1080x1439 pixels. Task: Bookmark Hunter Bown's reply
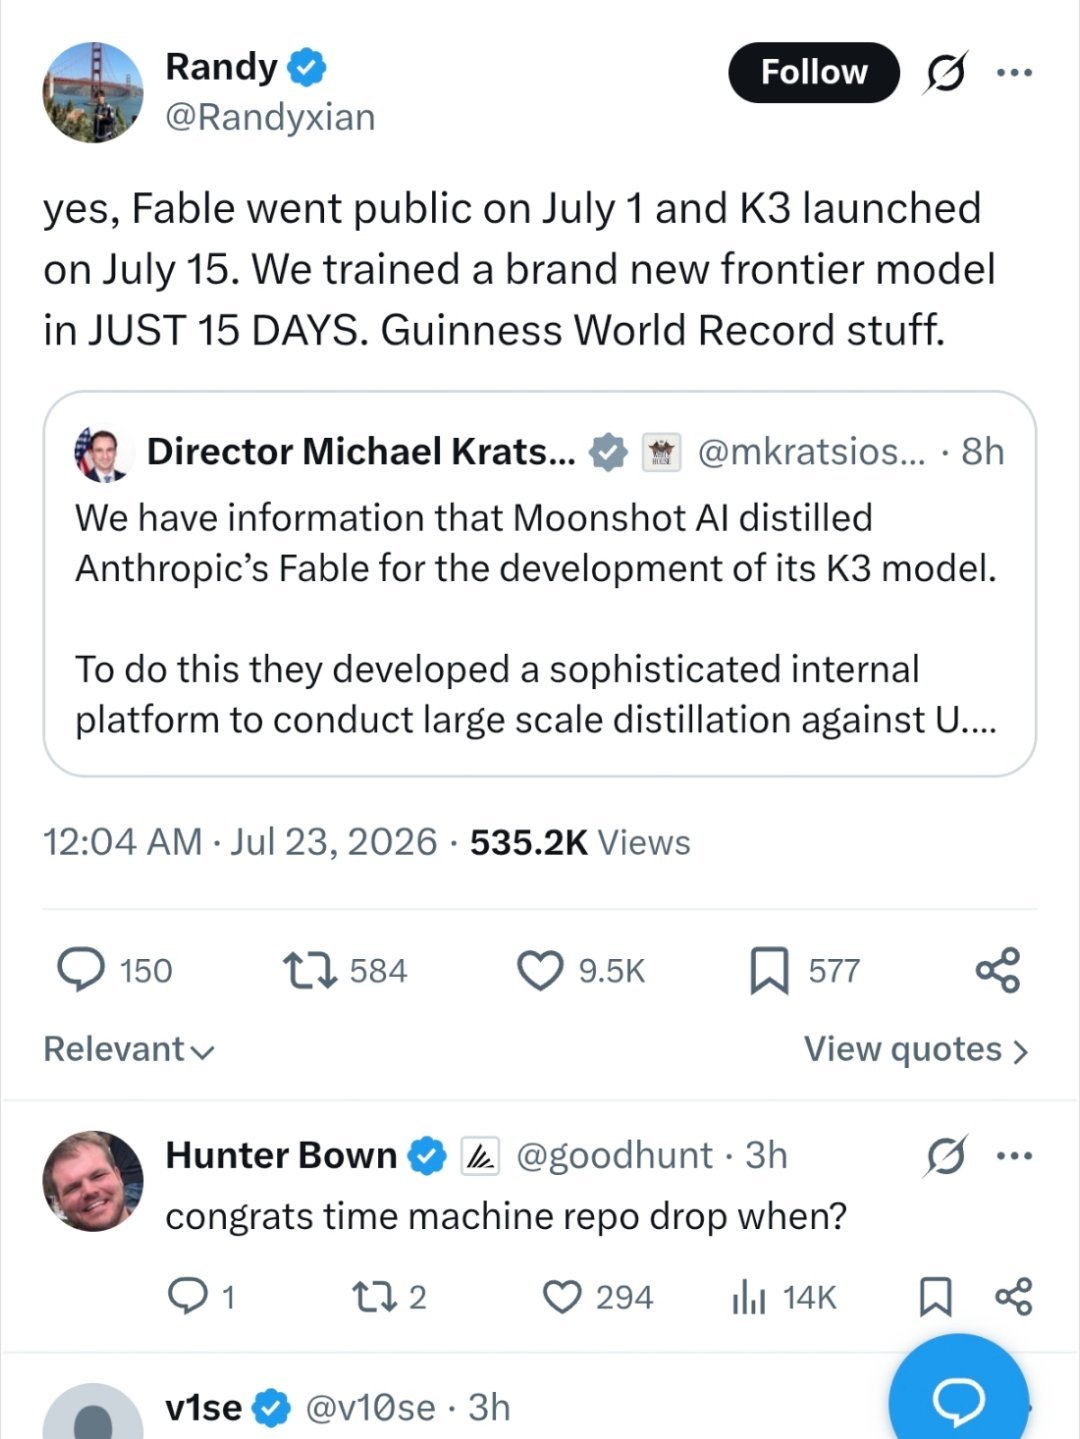click(x=934, y=1297)
